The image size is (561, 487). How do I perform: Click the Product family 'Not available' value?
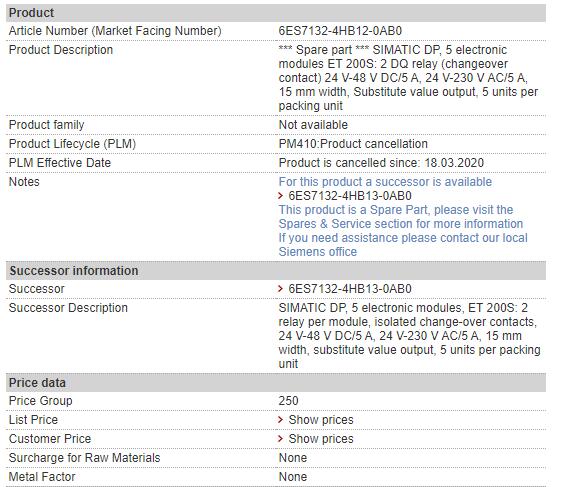click(313, 125)
